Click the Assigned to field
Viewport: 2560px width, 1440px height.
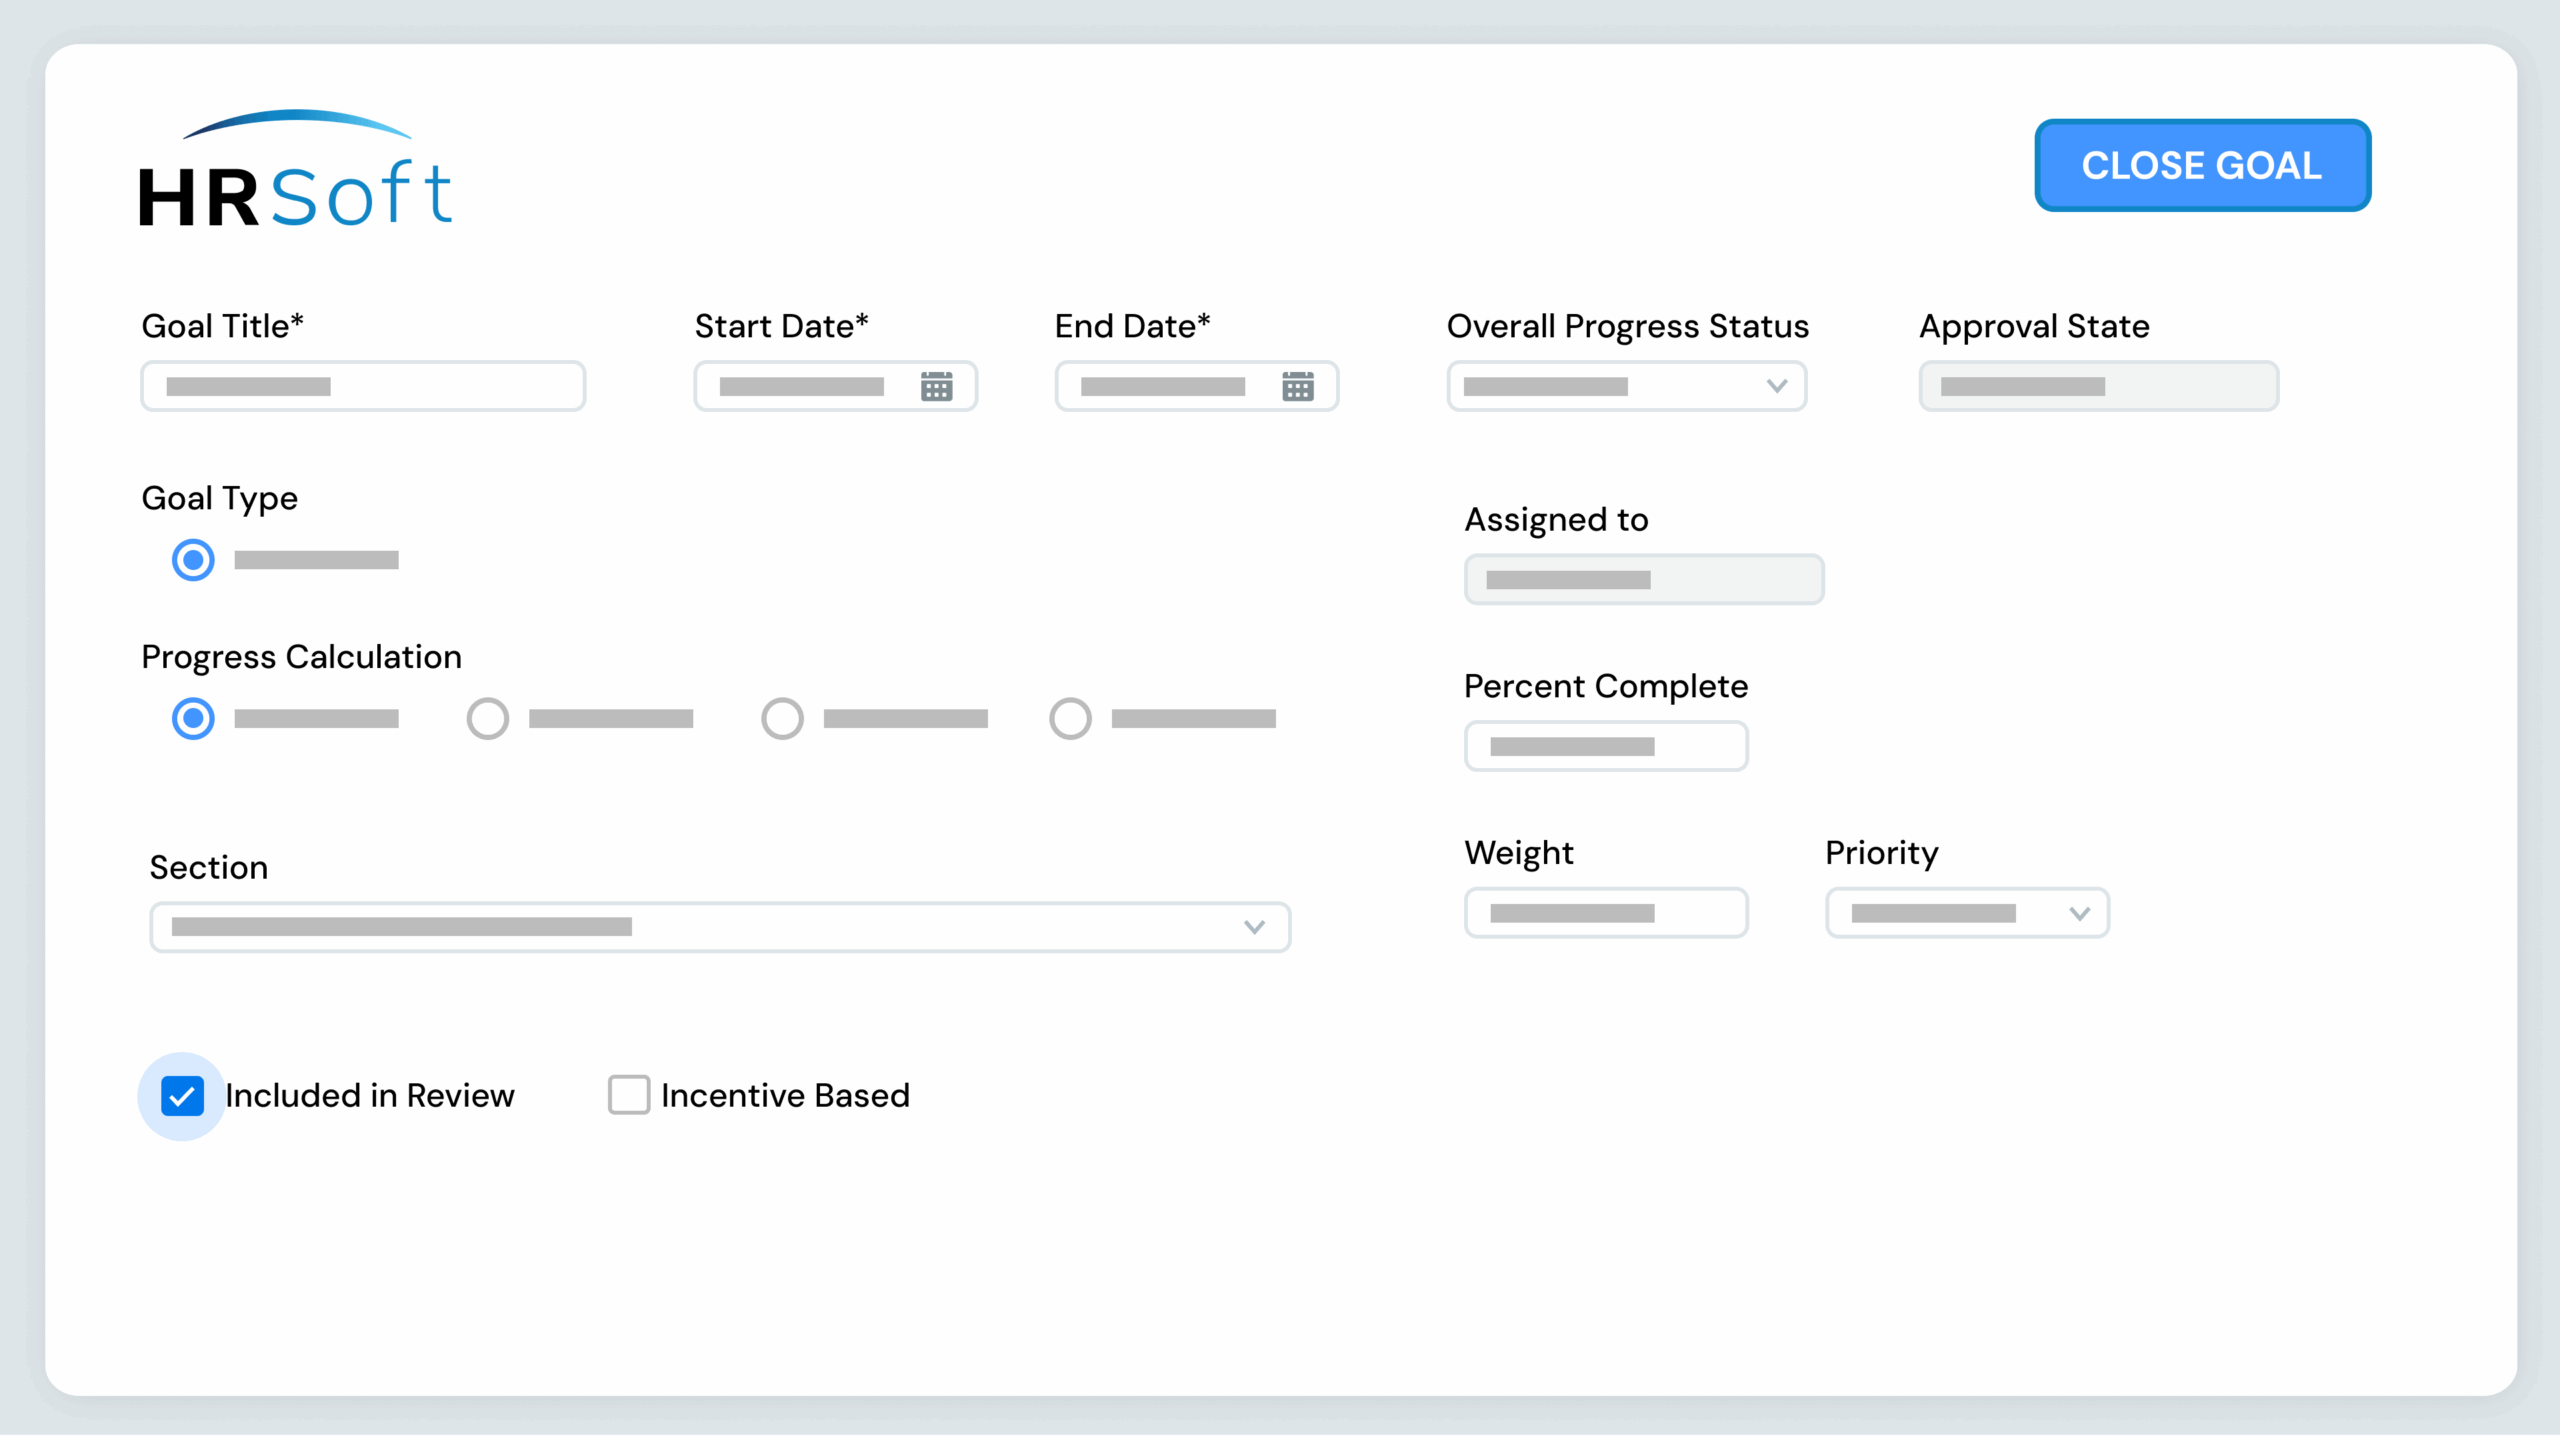click(x=1644, y=580)
